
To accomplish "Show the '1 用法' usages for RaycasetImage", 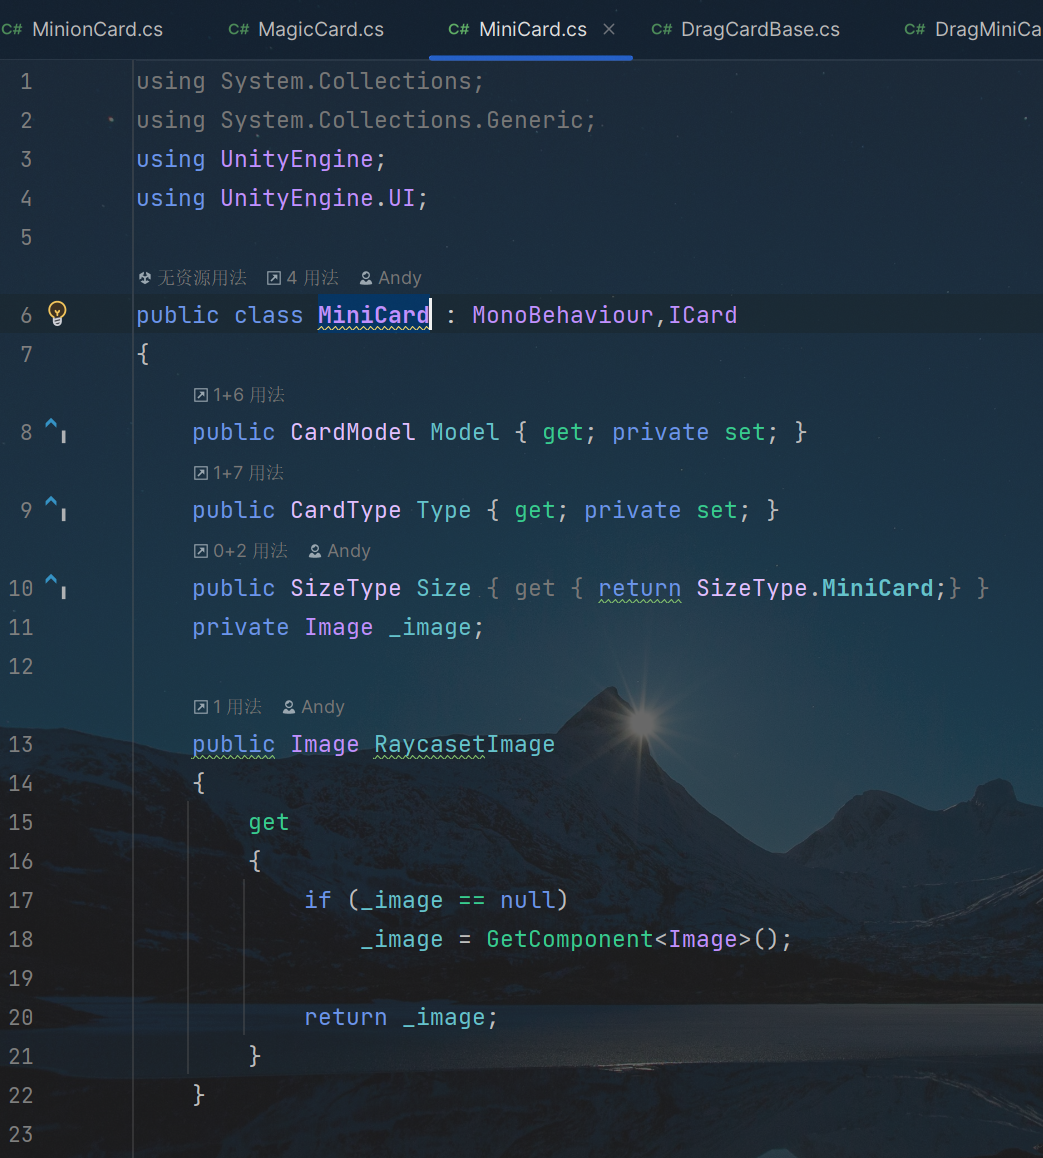I will pos(228,707).
